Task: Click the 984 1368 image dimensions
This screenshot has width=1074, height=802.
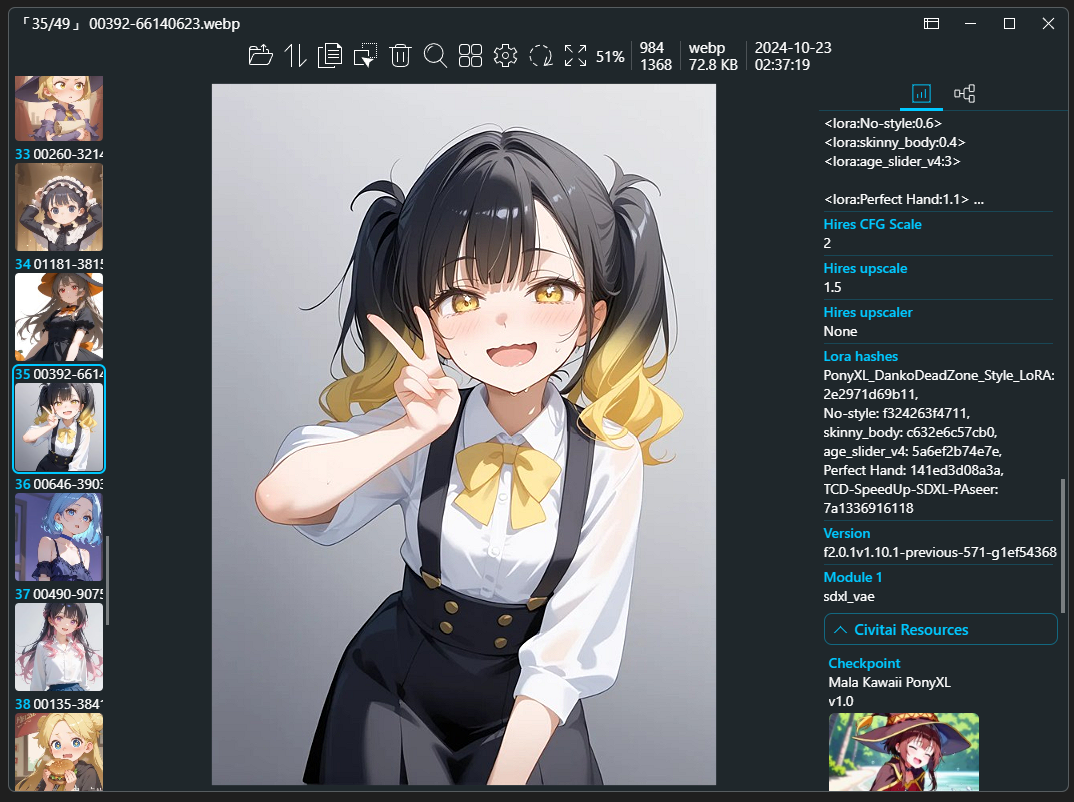Action: [x=655, y=56]
